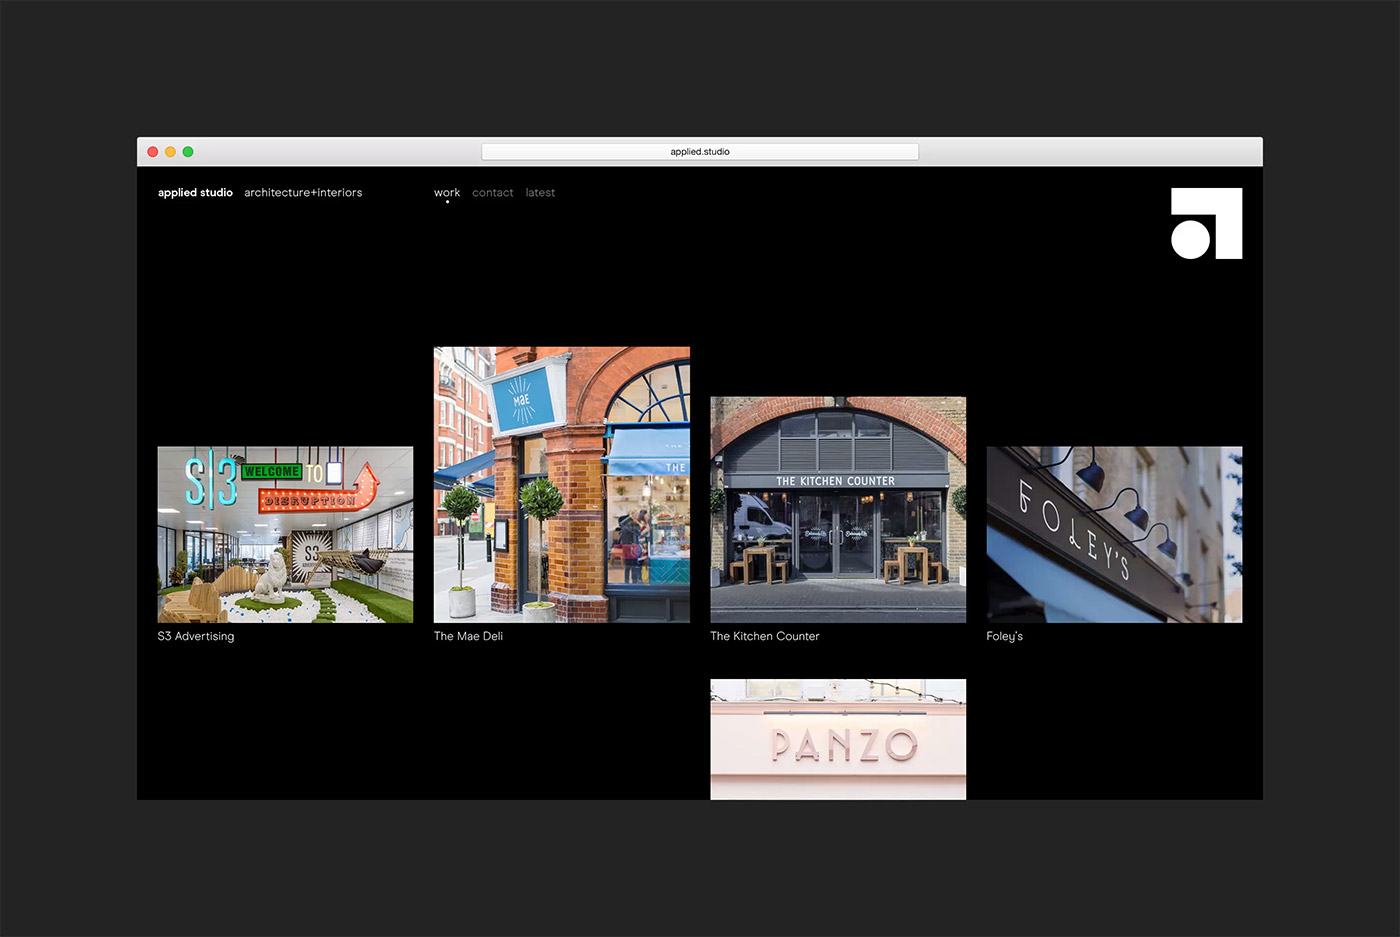Screen dimensions: 1400x937
Task: Open The Mae Deli project image
Action: [561, 484]
